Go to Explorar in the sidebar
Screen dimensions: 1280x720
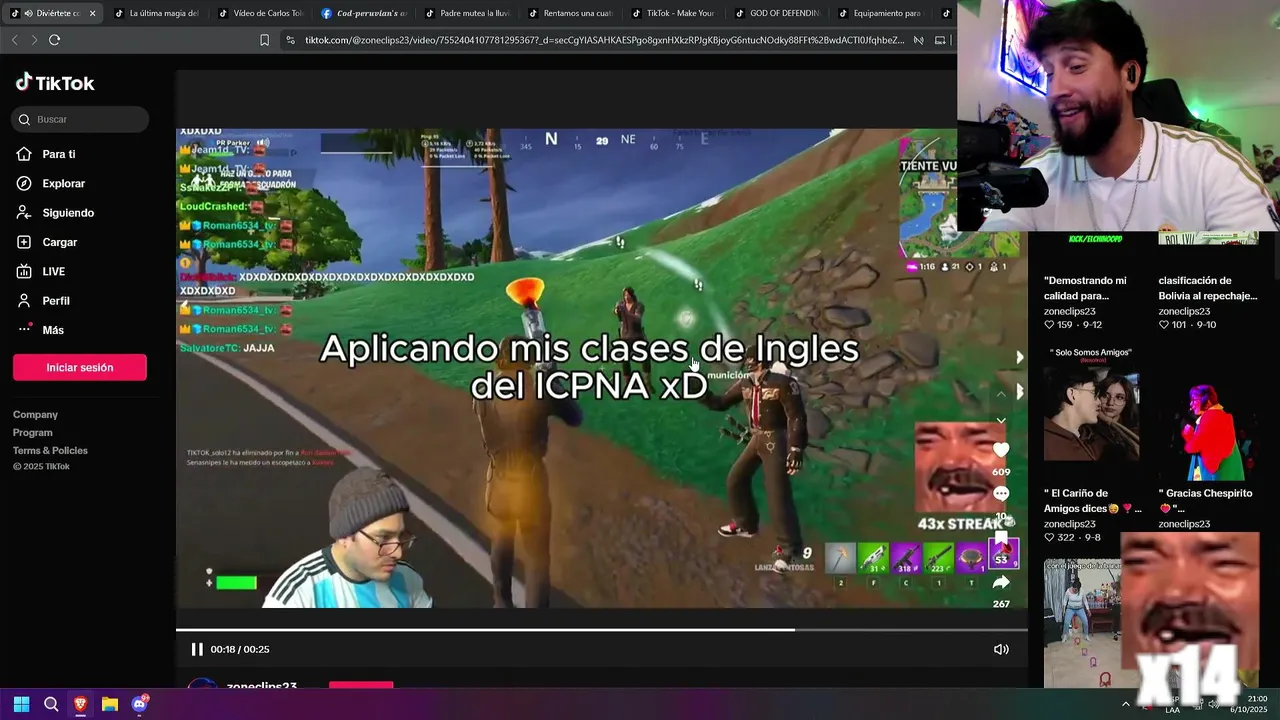coord(51,183)
